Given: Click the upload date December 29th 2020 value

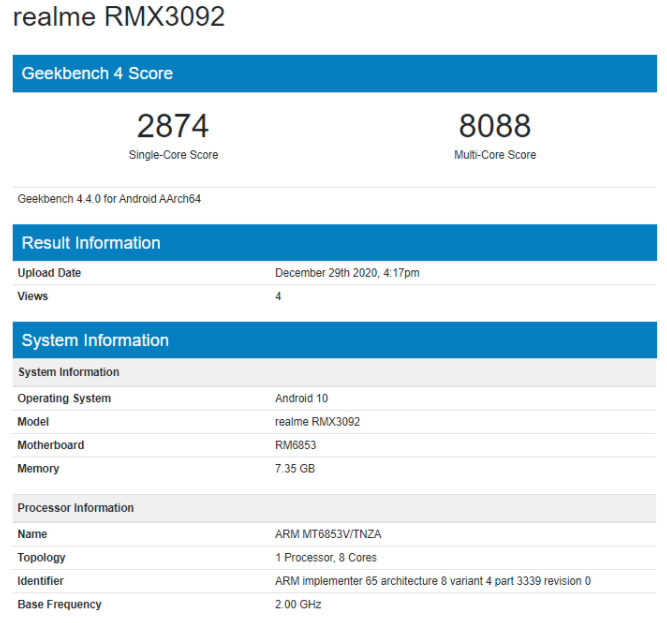Looking at the screenshot, I should 347,273.
